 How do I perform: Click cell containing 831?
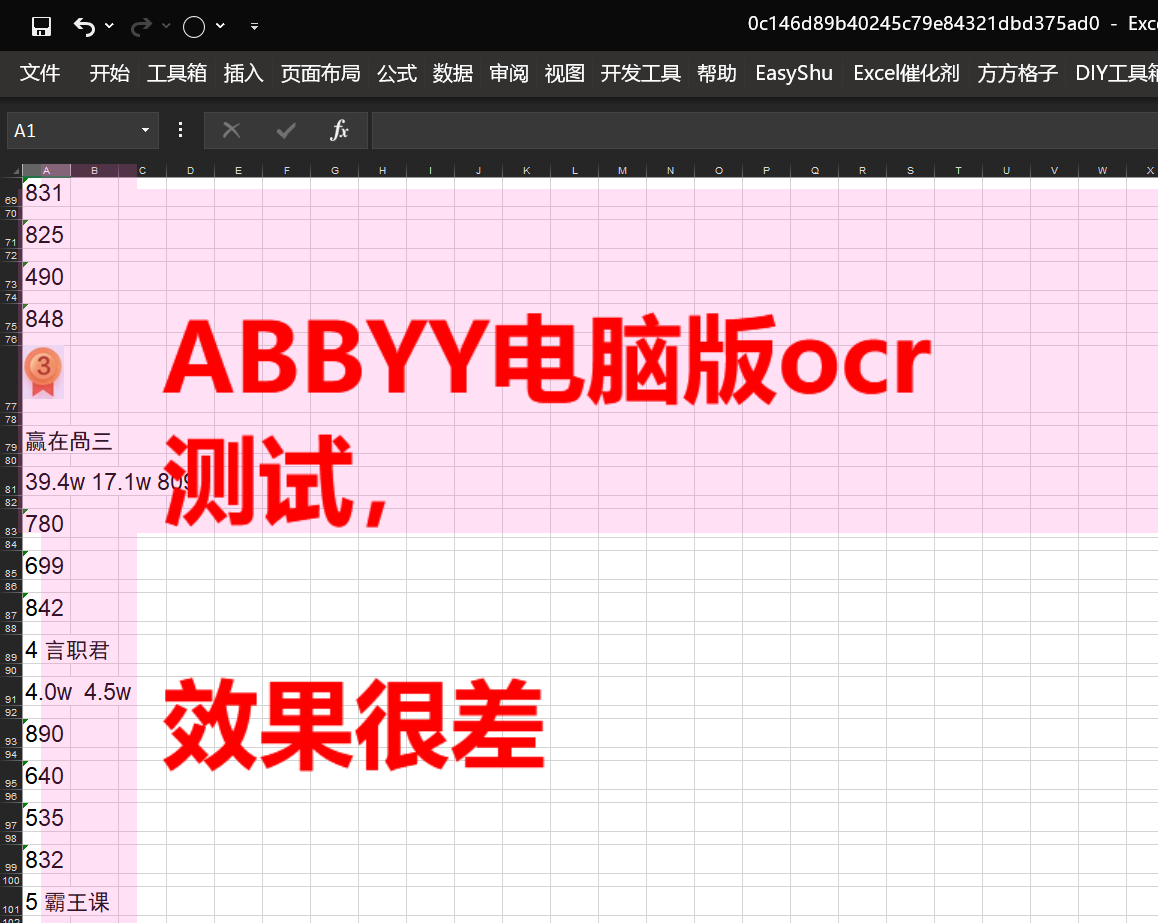[x=47, y=193]
